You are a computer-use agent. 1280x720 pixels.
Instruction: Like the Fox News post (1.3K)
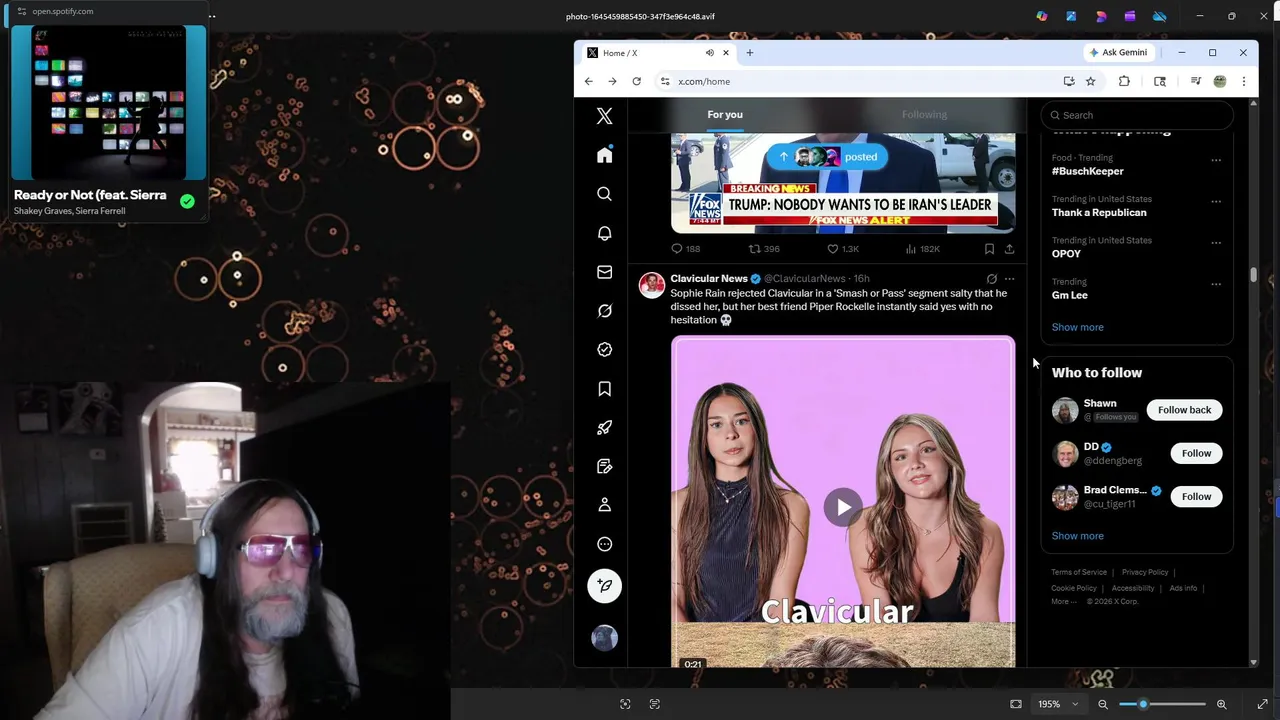(843, 249)
